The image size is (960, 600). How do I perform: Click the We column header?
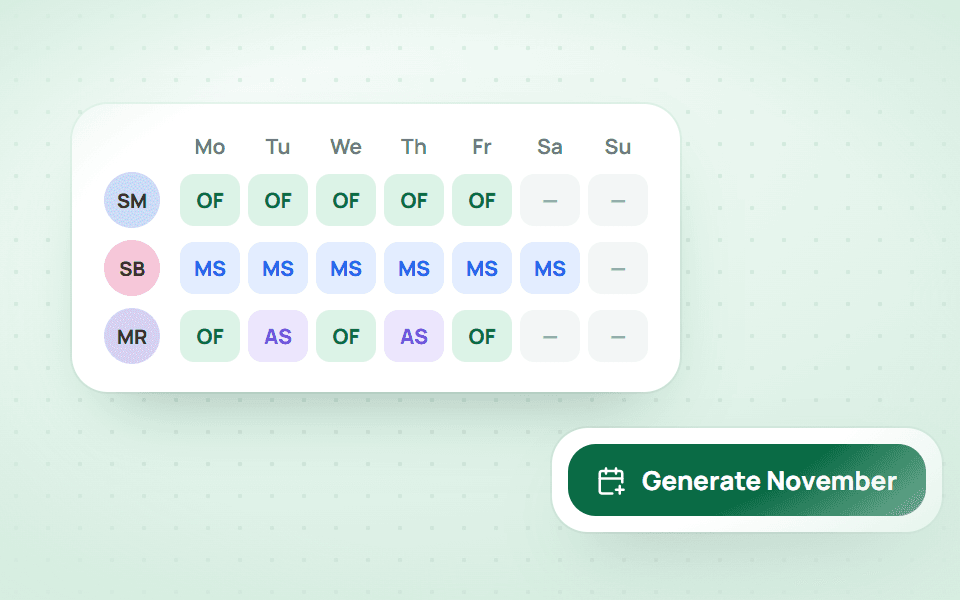(346, 147)
